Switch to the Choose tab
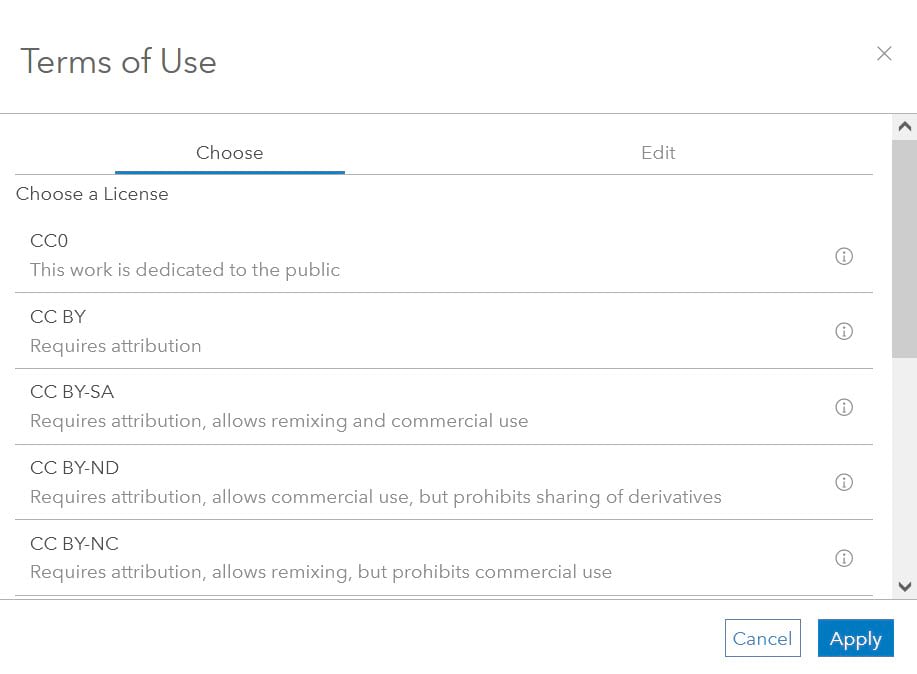Image resolution: width=917 pixels, height=674 pixels. coord(230,153)
